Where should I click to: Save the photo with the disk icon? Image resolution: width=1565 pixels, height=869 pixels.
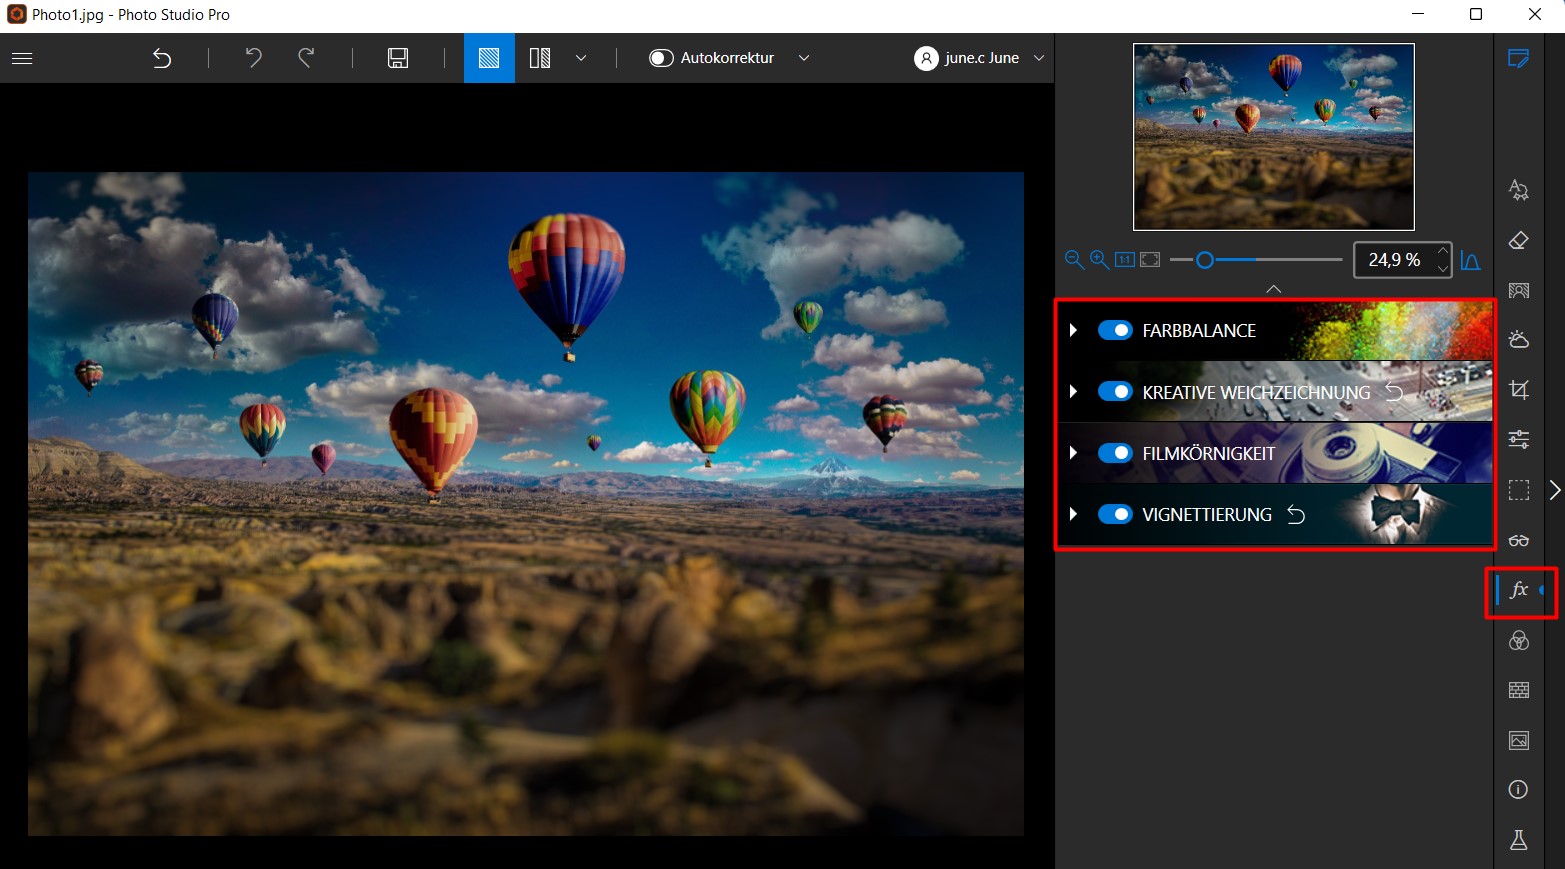click(x=398, y=58)
